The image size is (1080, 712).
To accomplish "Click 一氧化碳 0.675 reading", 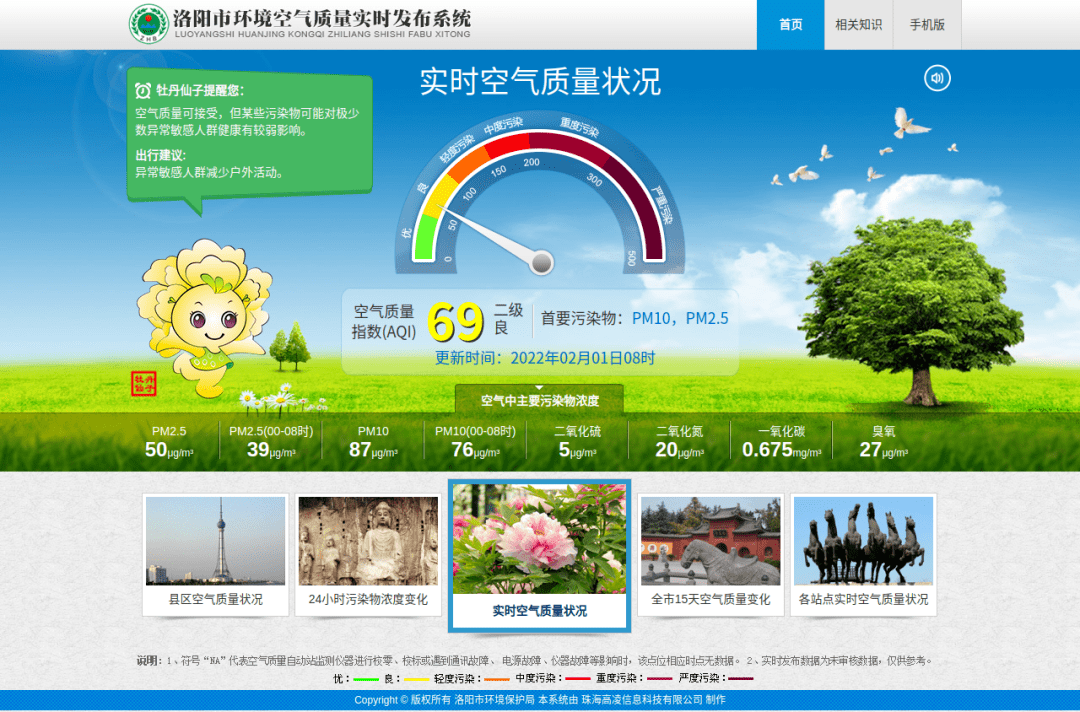I will (781, 450).
